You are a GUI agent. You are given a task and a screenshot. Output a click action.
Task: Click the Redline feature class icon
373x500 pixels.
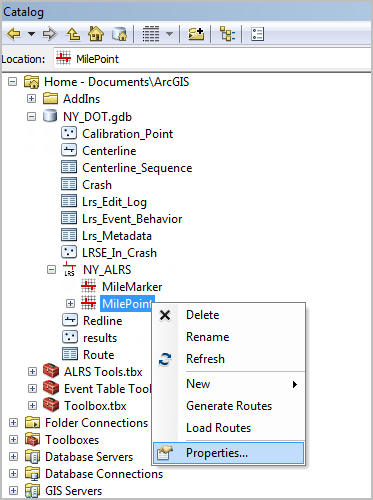pyautogui.click(x=70, y=320)
